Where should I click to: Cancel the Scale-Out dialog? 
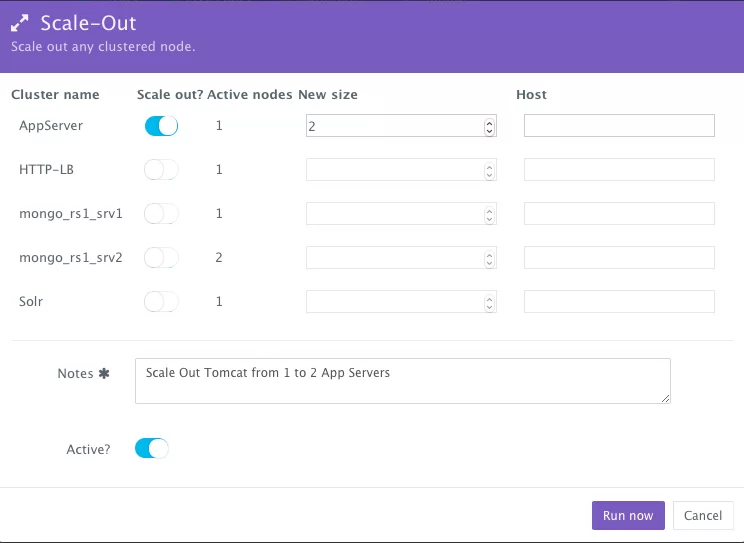(703, 515)
